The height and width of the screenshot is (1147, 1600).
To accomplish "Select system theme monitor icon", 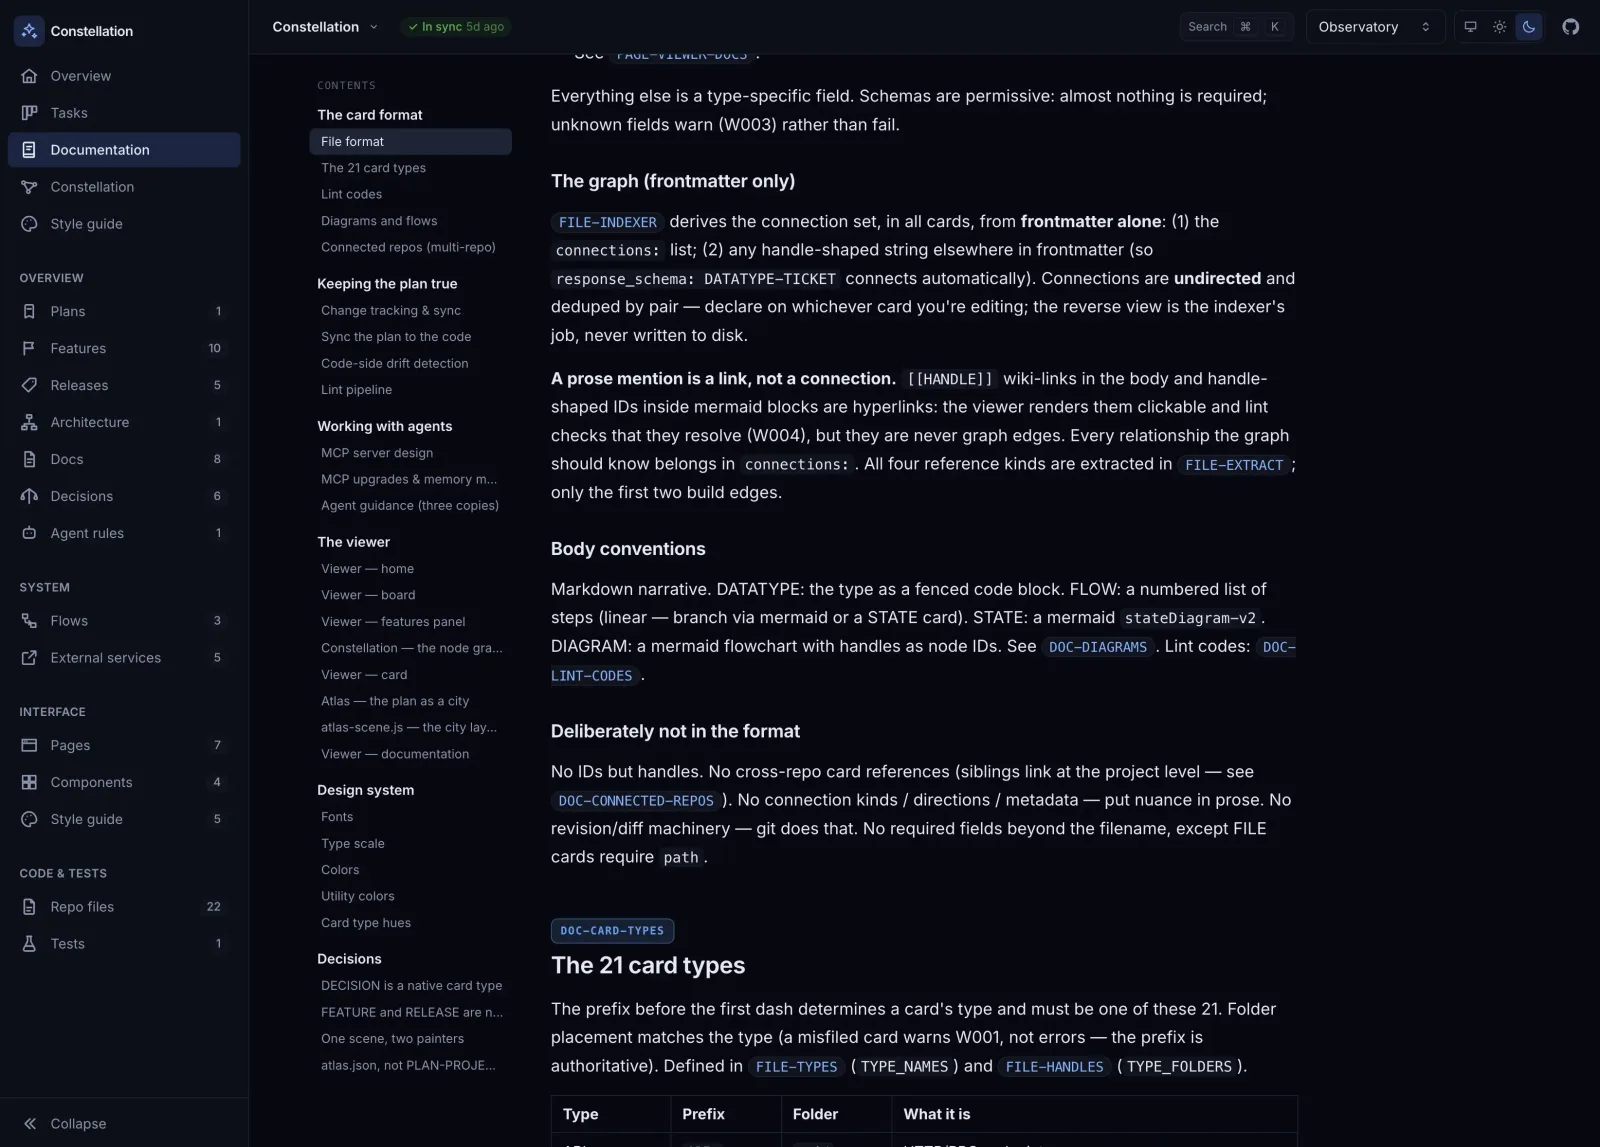I will [x=1470, y=27].
